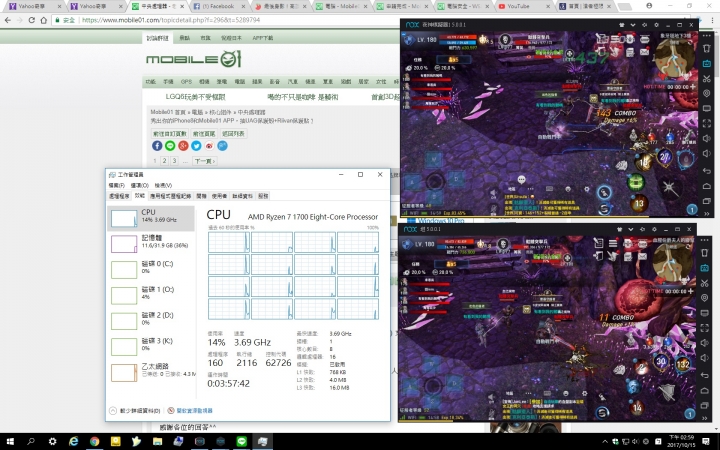Open chat speech bubble in upper game window
720x450 pixels.
pyautogui.click(x=521, y=179)
